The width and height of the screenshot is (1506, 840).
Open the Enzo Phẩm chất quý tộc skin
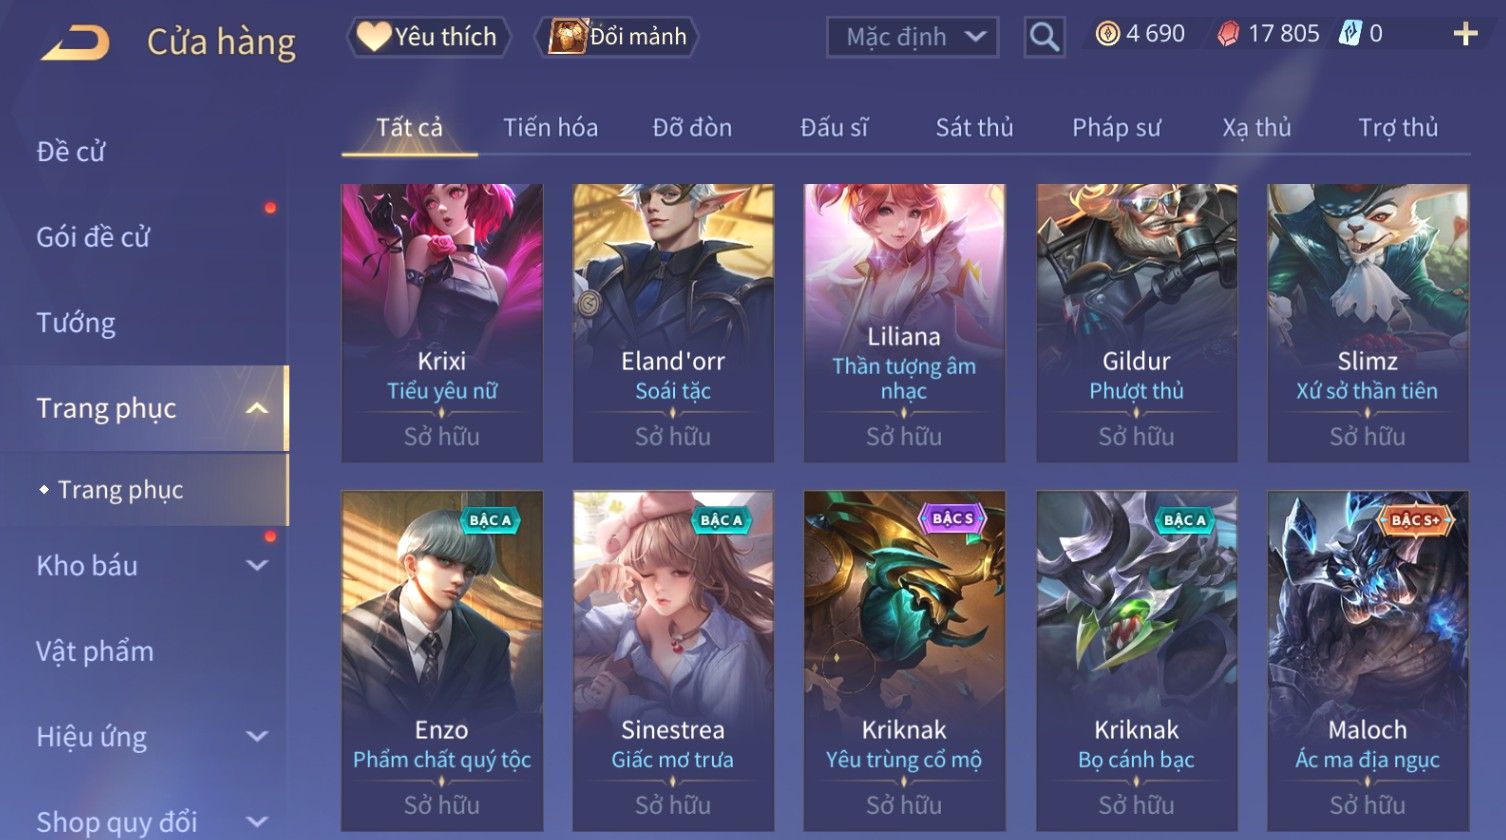(x=442, y=660)
